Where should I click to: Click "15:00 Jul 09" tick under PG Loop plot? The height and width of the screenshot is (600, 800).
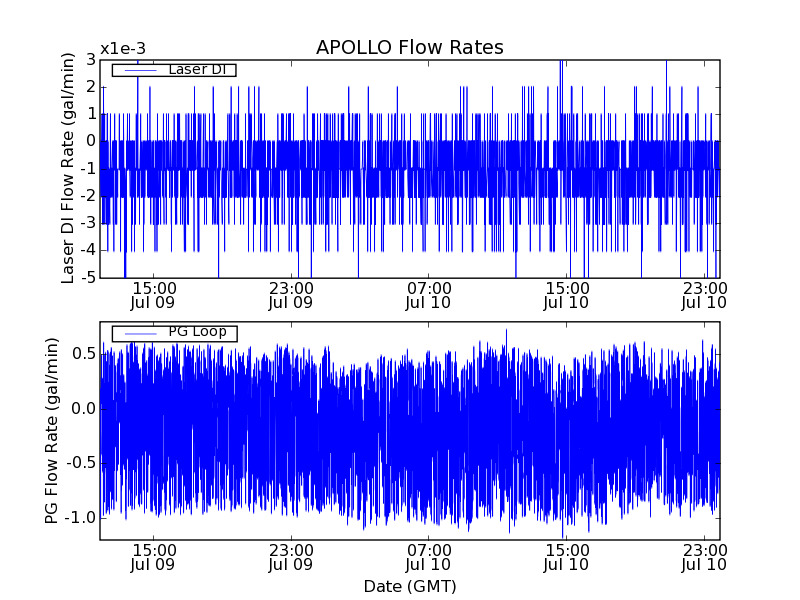click(154, 557)
